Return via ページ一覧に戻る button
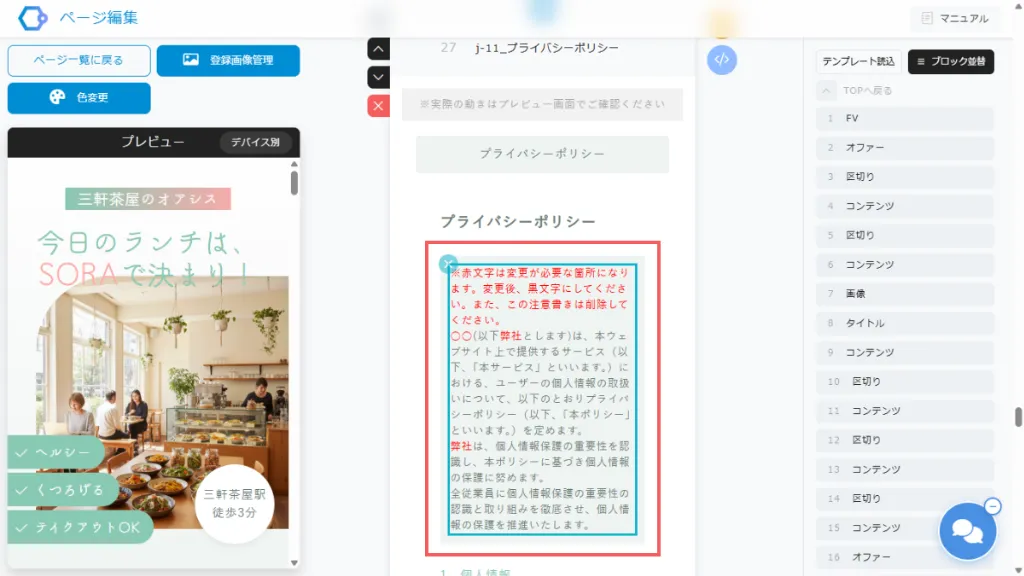The height and width of the screenshot is (576, 1024). click(x=79, y=61)
